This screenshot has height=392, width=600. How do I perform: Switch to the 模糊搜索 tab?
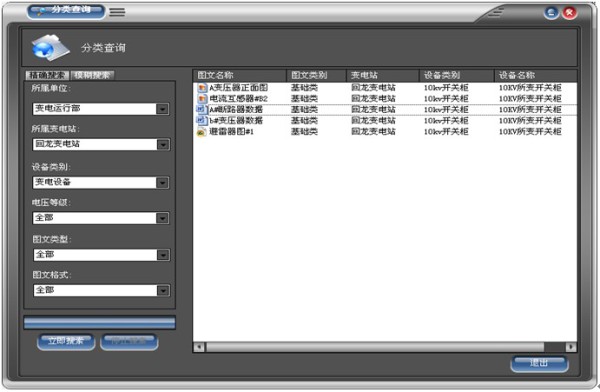[92, 75]
